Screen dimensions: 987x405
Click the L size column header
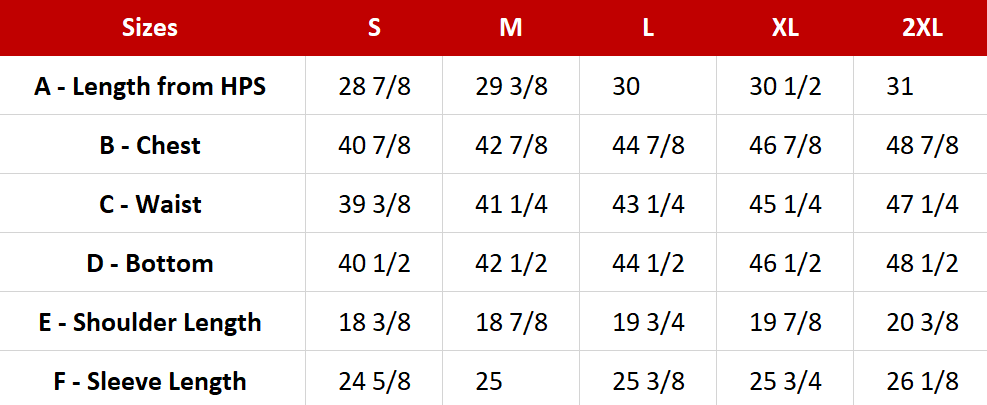tap(648, 27)
